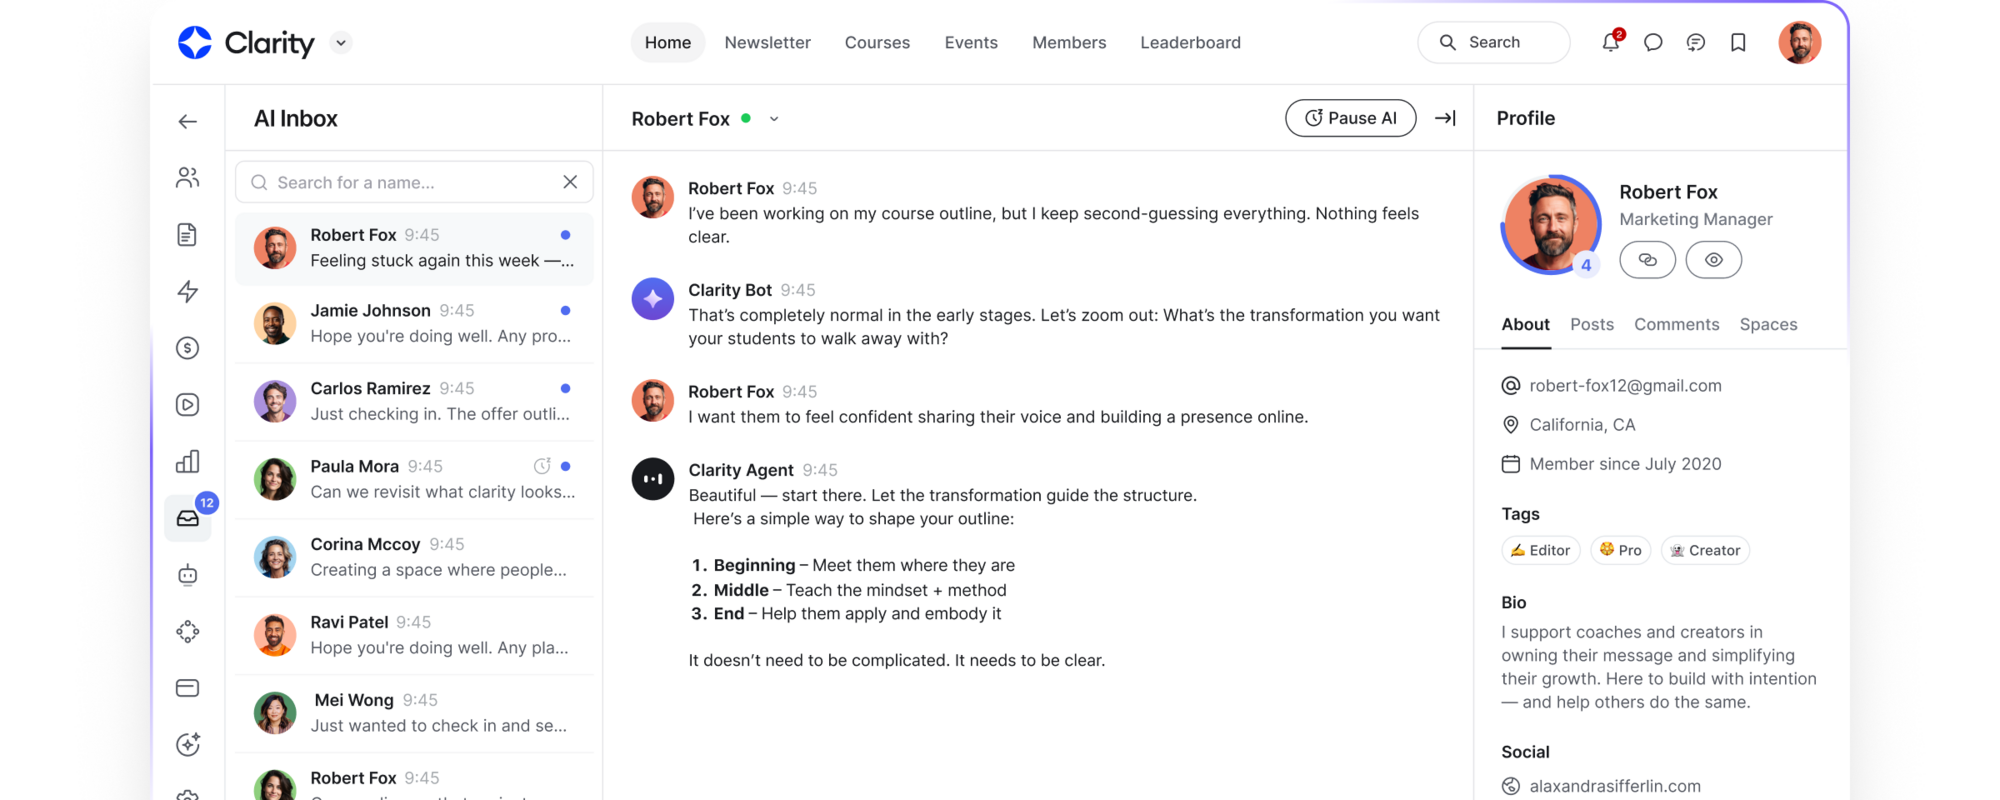
Task: Switch to the Leaderboard tab
Action: (1190, 42)
